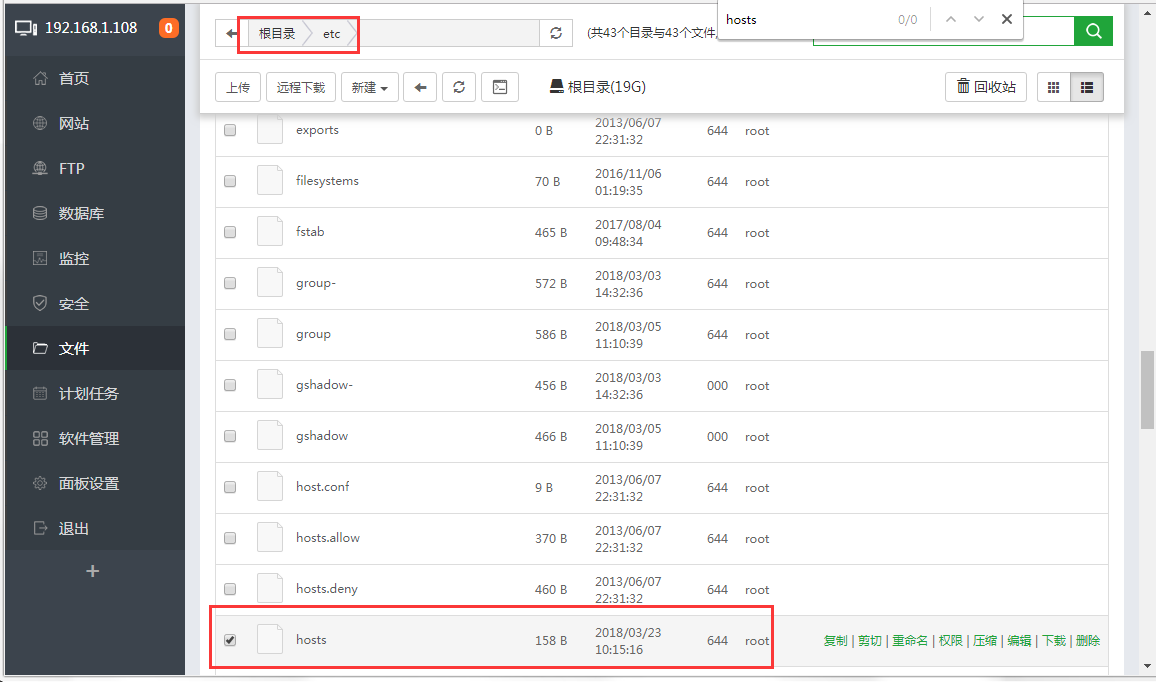Open the 首页 home page
Image resolution: width=1156 pixels, height=682 pixels.
point(74,78)
